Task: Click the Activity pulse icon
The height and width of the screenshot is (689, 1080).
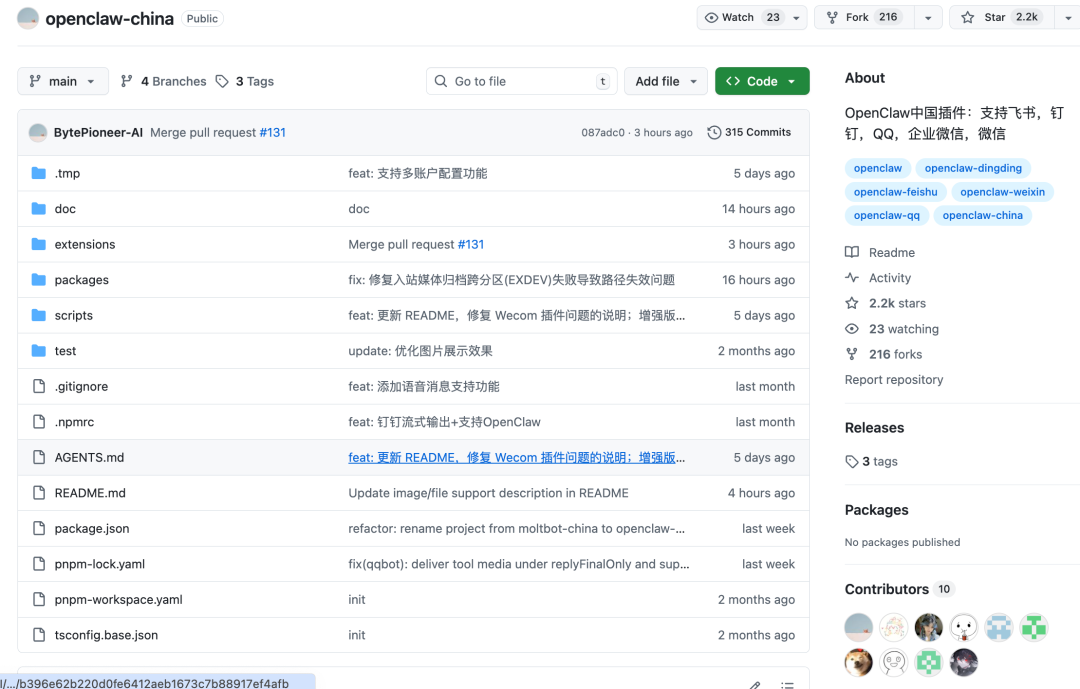Action: 852,278
